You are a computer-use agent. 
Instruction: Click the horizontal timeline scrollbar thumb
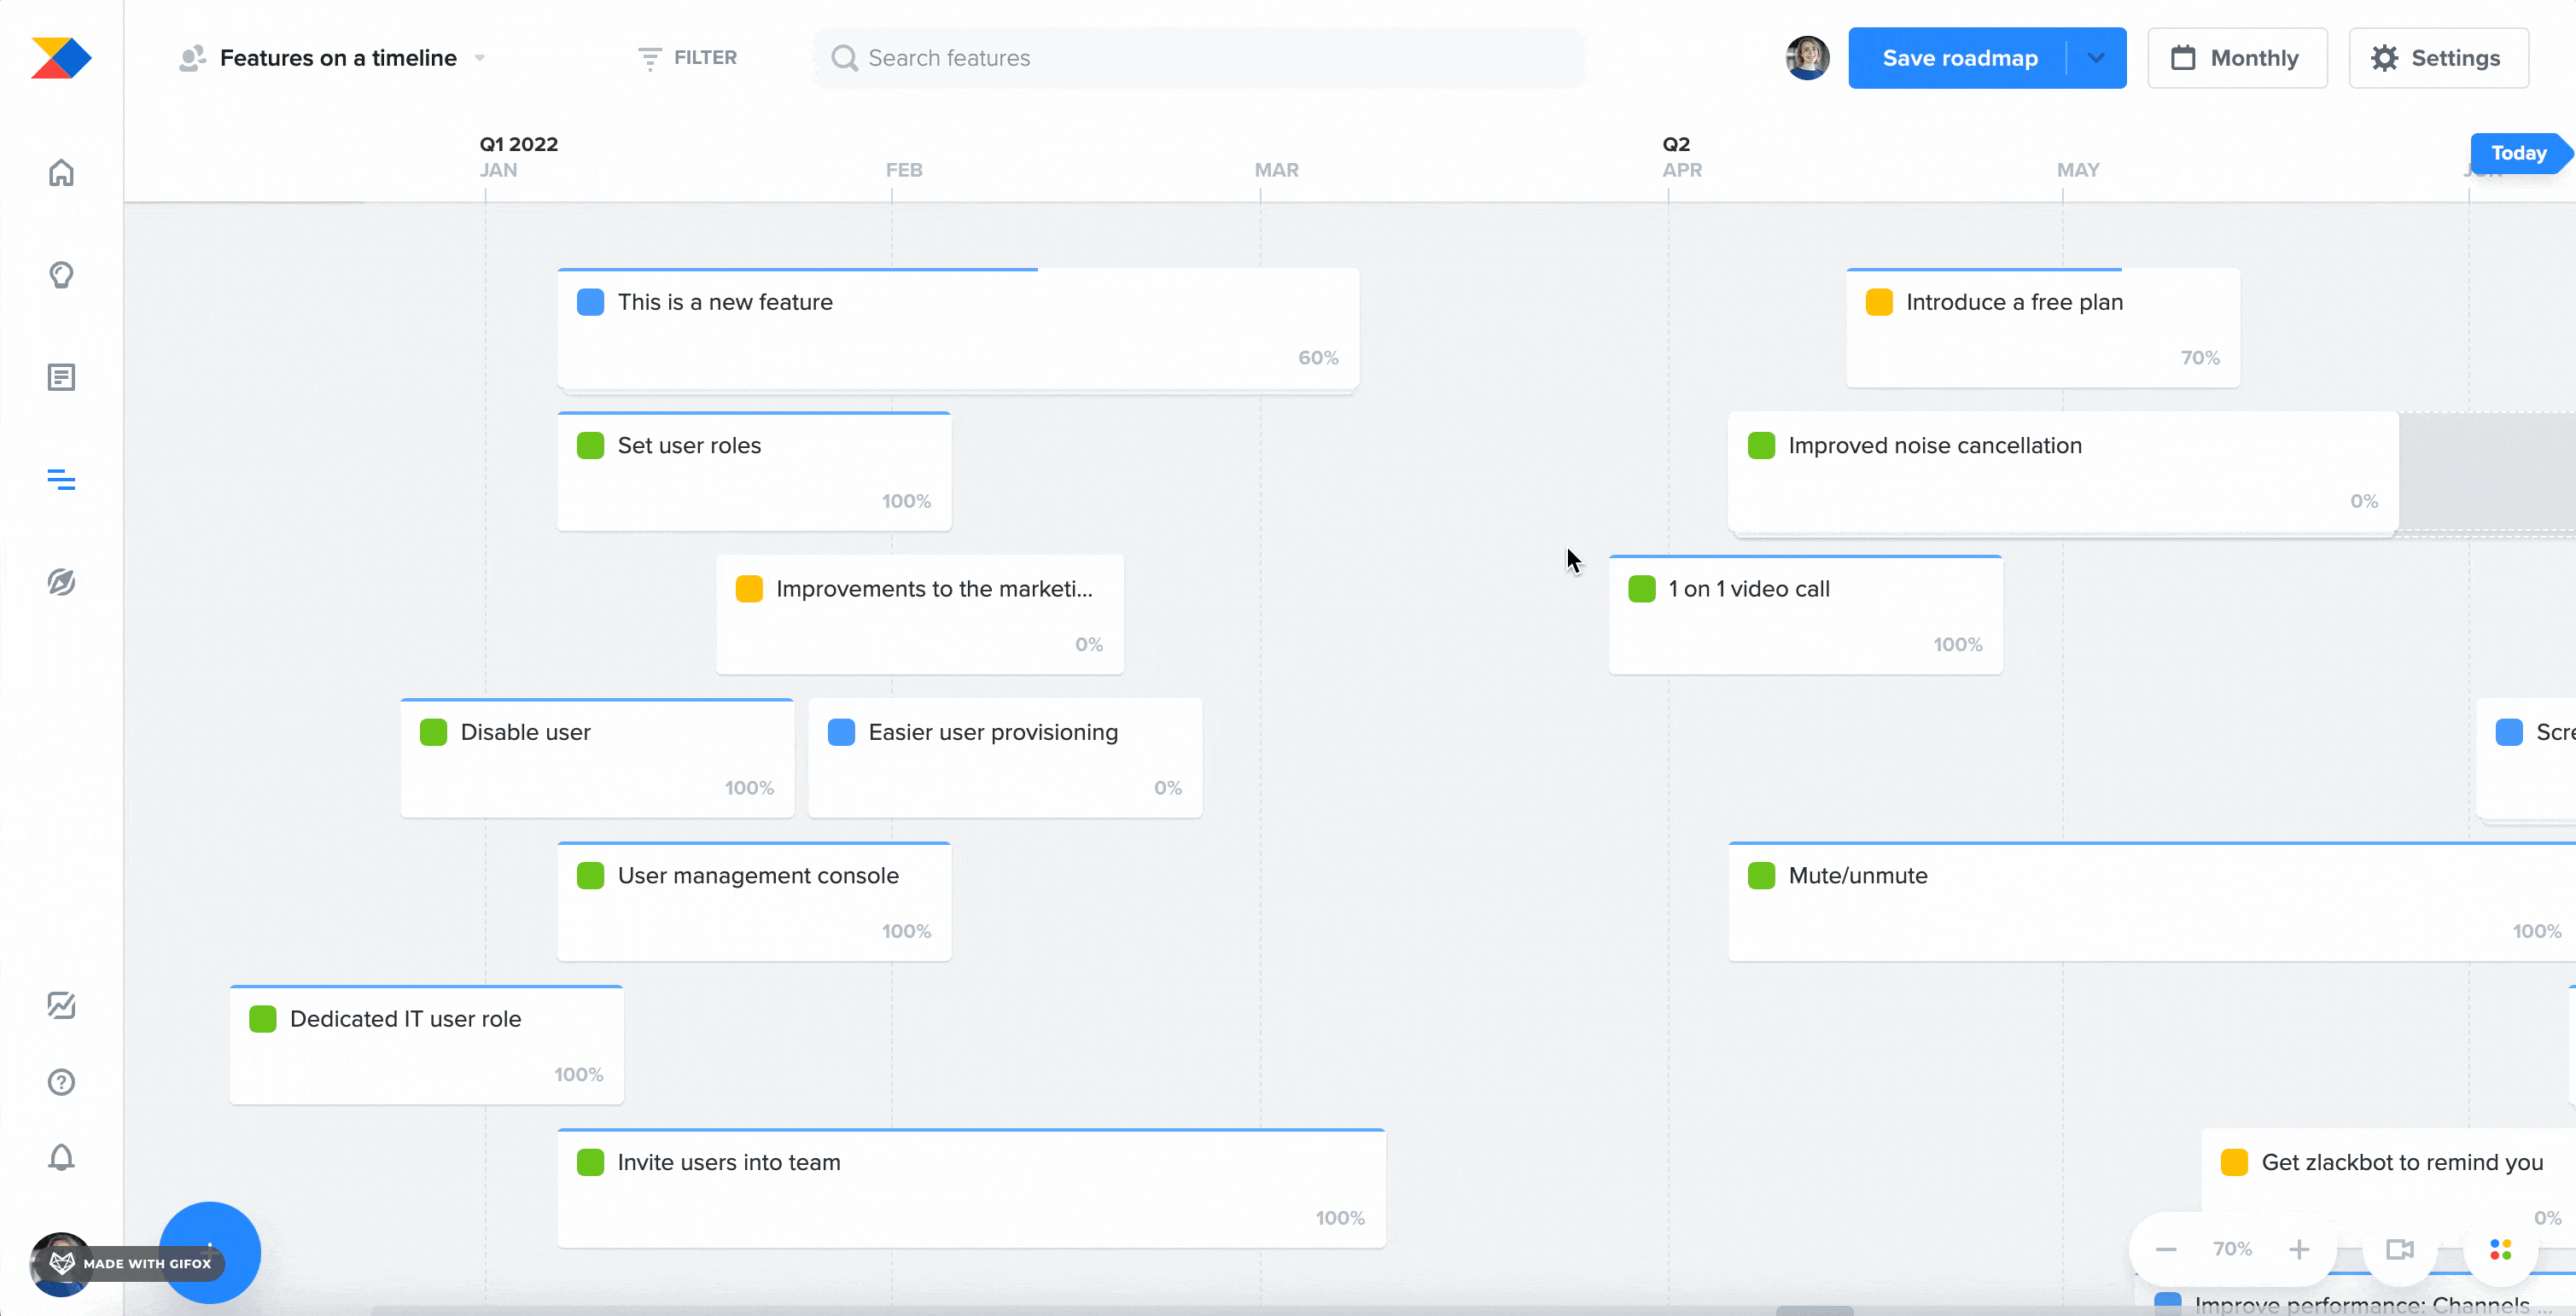[x=1814, y=1310]
